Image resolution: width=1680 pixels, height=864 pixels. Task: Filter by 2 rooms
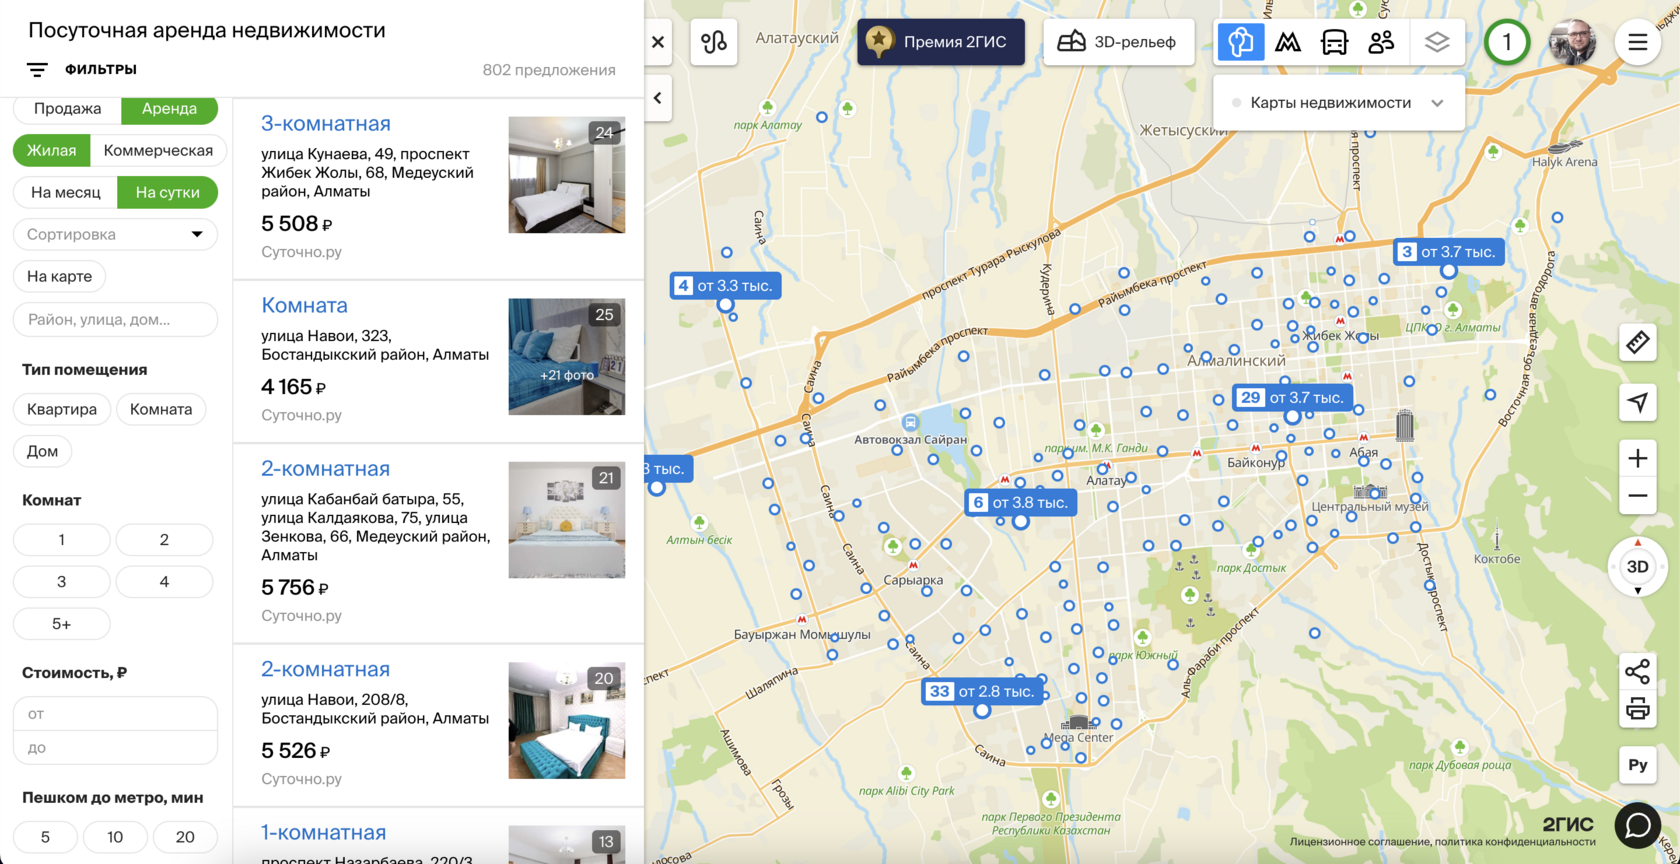(164, 540)
